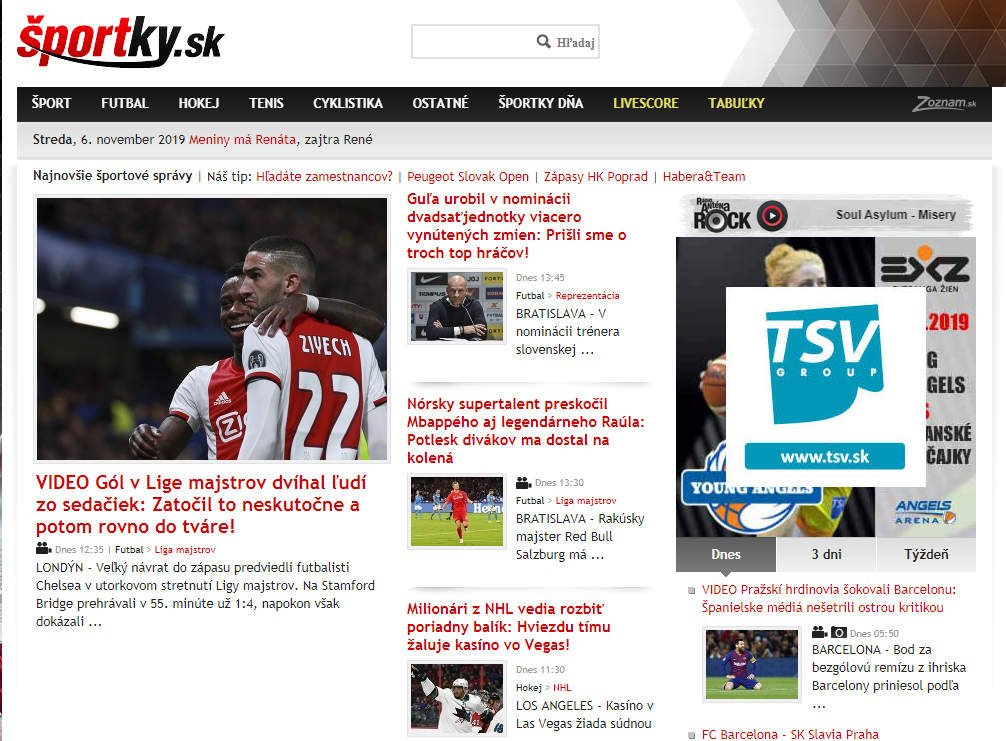Click the search magnifier Hľadaj button
Image resolution: width=1006 pixels, height=741 pixels.
[567, 42]
